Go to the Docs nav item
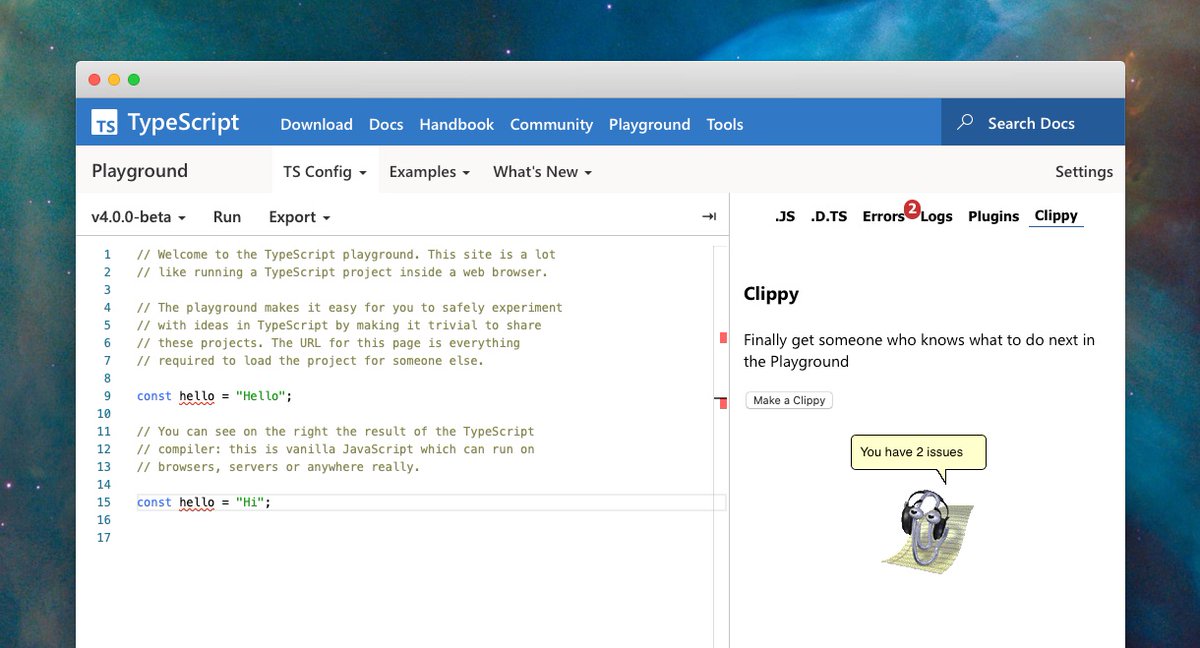Image resolution: width=1200 pixels, height=648 pixels. (x=386, y=124)
